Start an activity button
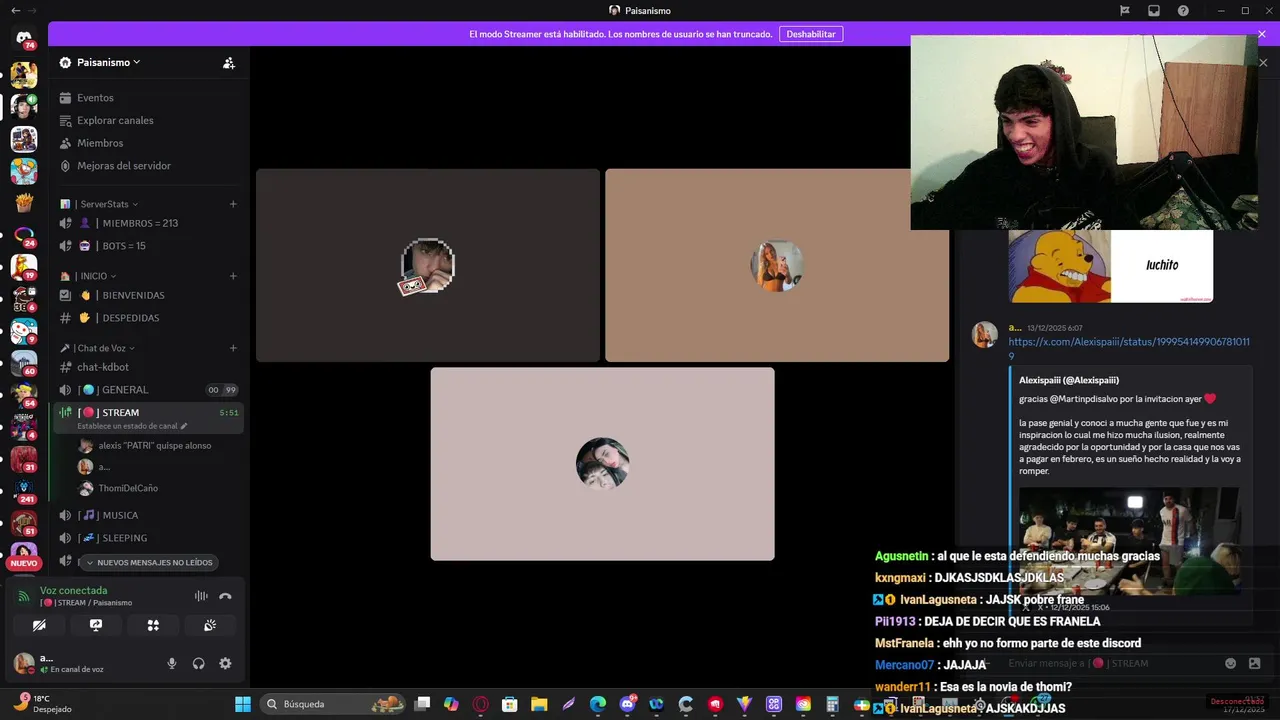This screenshot has height=720, width=1280. 153,625
